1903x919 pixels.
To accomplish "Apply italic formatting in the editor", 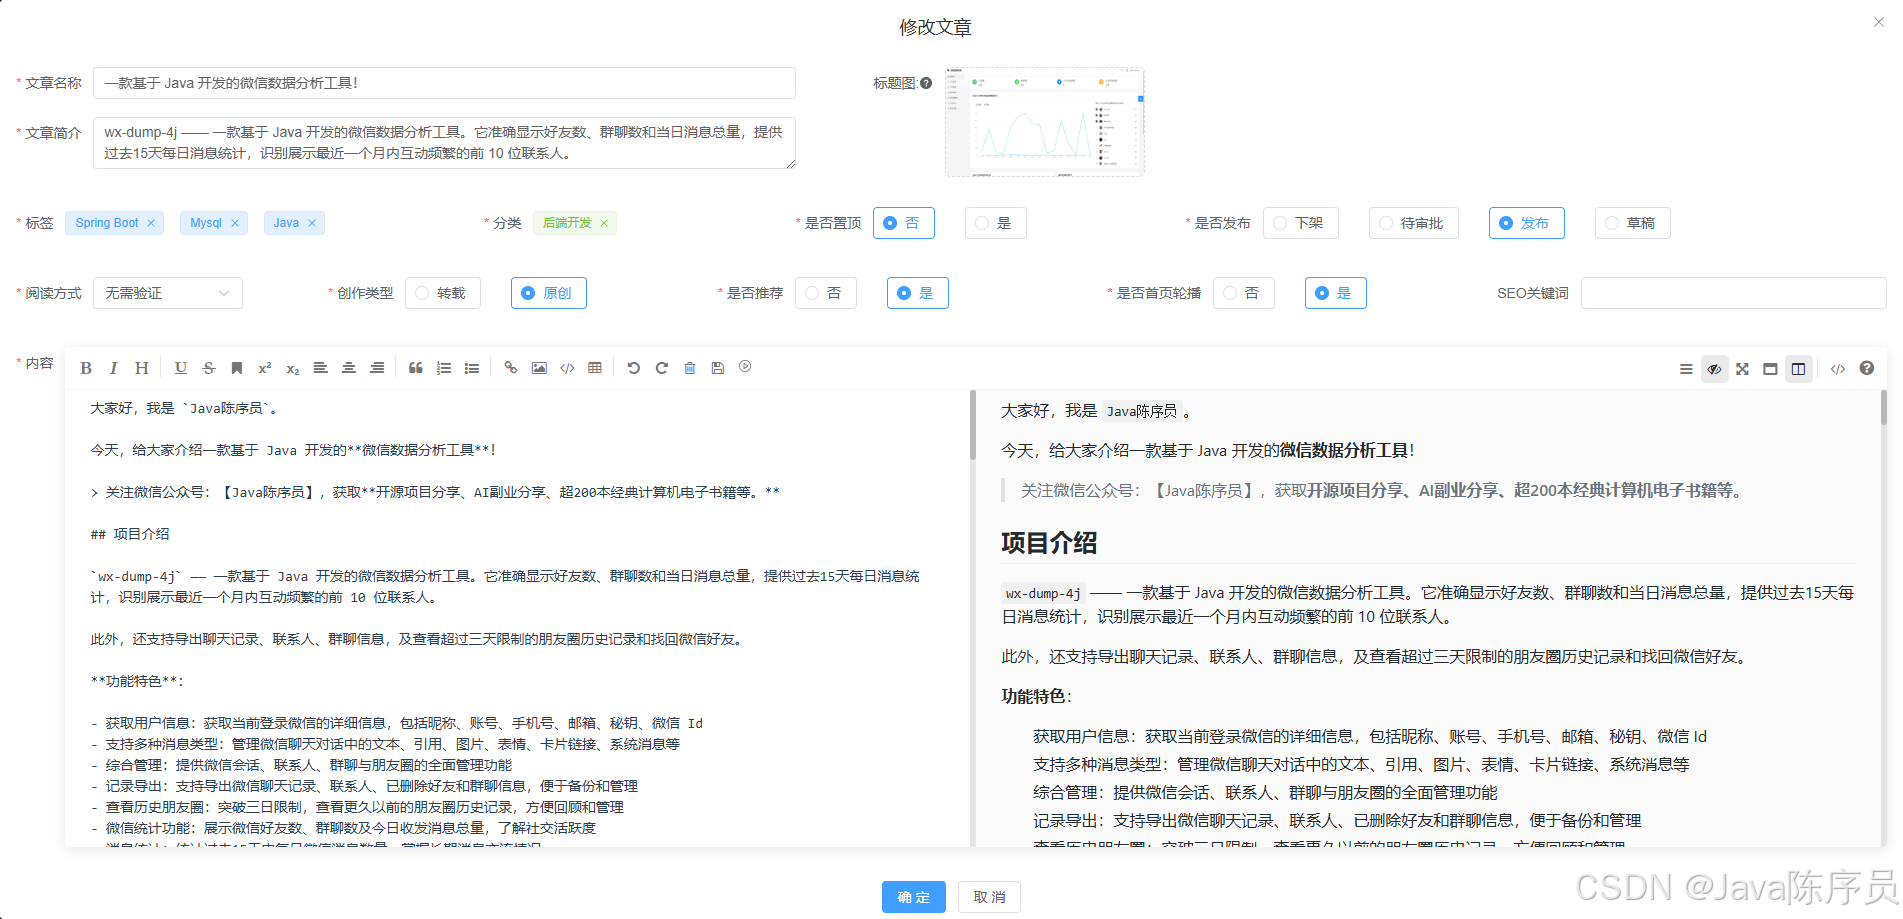I will pyautogui.click(x=114, y=368).
